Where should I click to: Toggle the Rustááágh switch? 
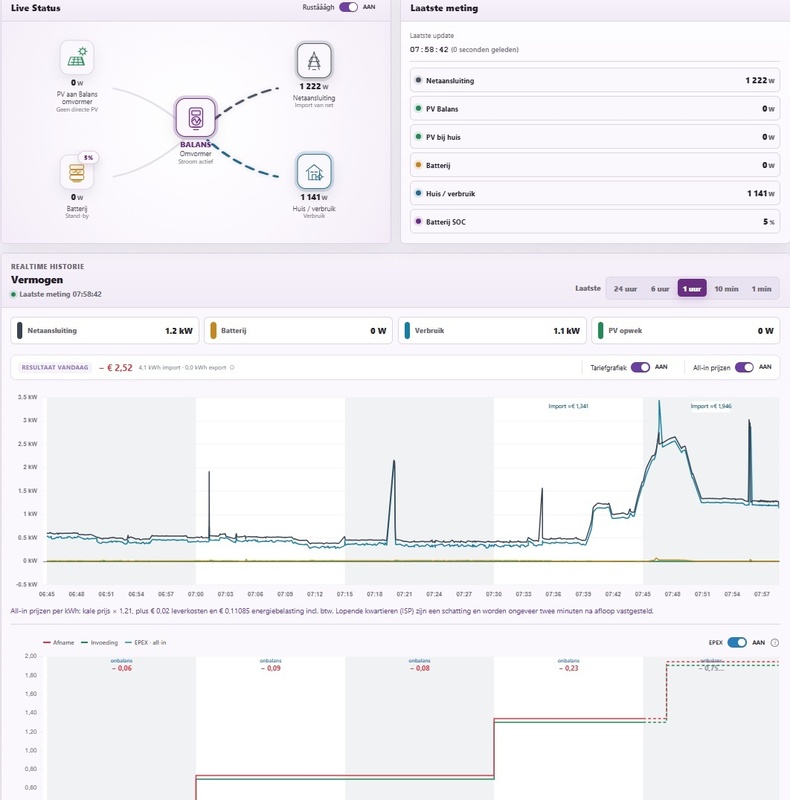tap(349, 7)
